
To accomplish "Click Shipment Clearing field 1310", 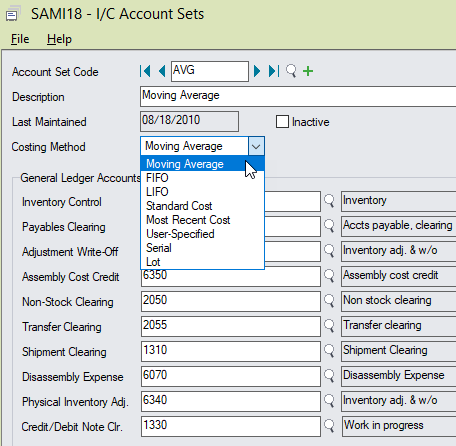I will click(x=231, y=351).
